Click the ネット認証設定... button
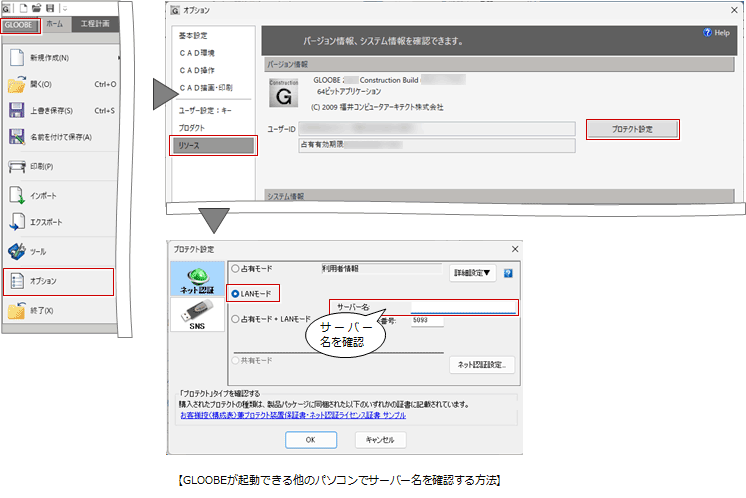 click(x=482, y=365)
